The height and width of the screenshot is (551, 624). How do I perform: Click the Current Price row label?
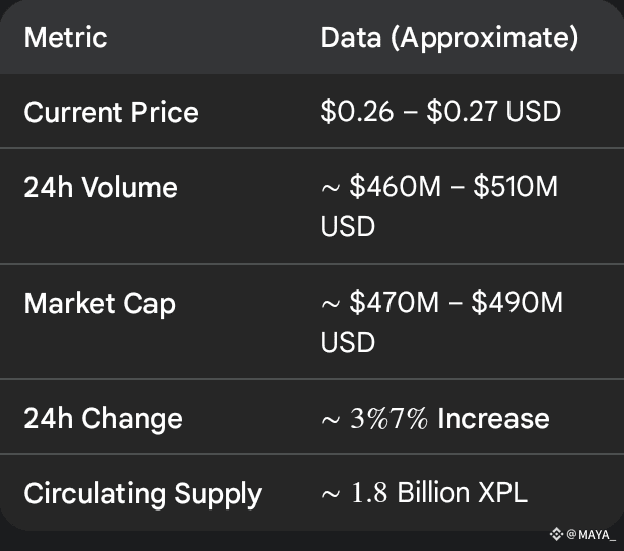click(x=111, y=111)
